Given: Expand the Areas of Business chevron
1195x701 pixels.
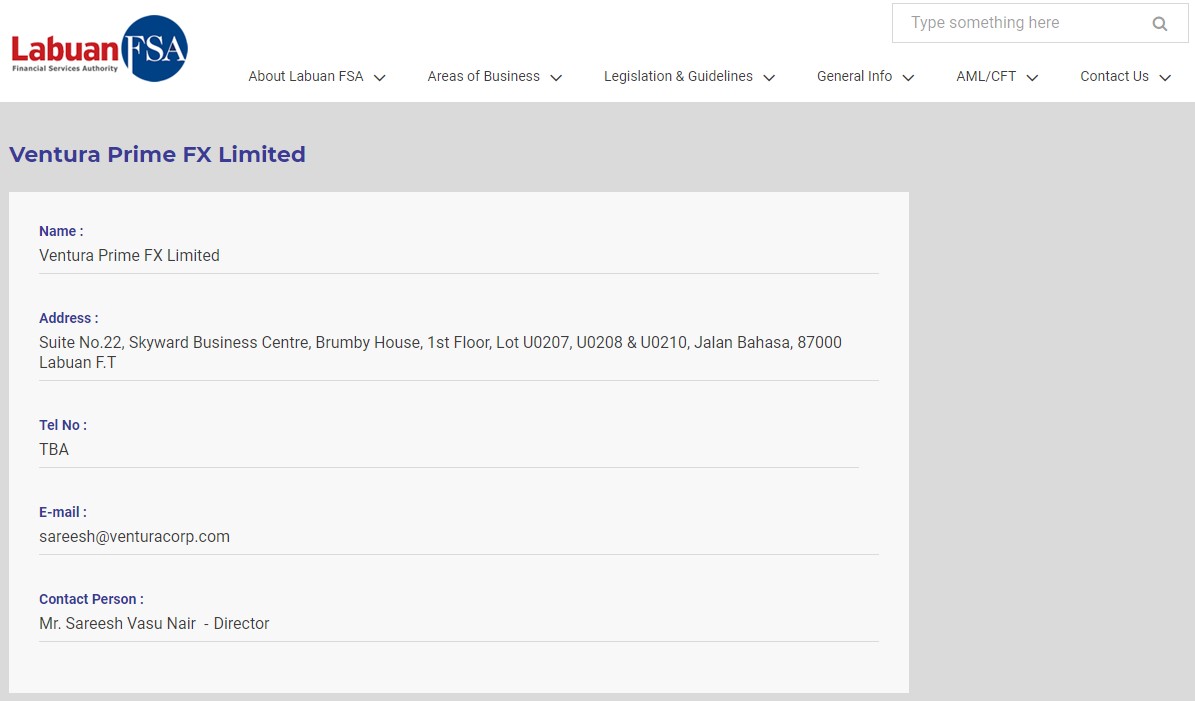Looking at the screenshot, I should pyautogui.click(x=556, y=78).
